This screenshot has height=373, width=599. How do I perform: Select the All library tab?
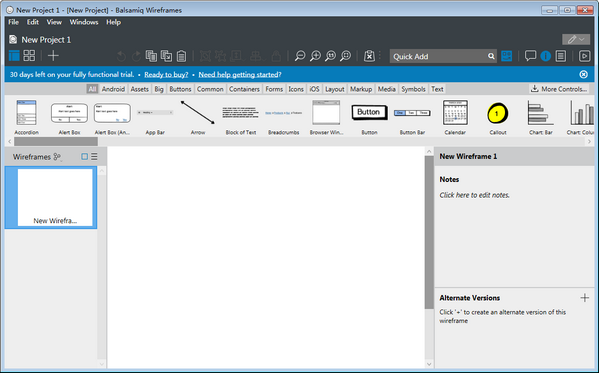(92, 89)
